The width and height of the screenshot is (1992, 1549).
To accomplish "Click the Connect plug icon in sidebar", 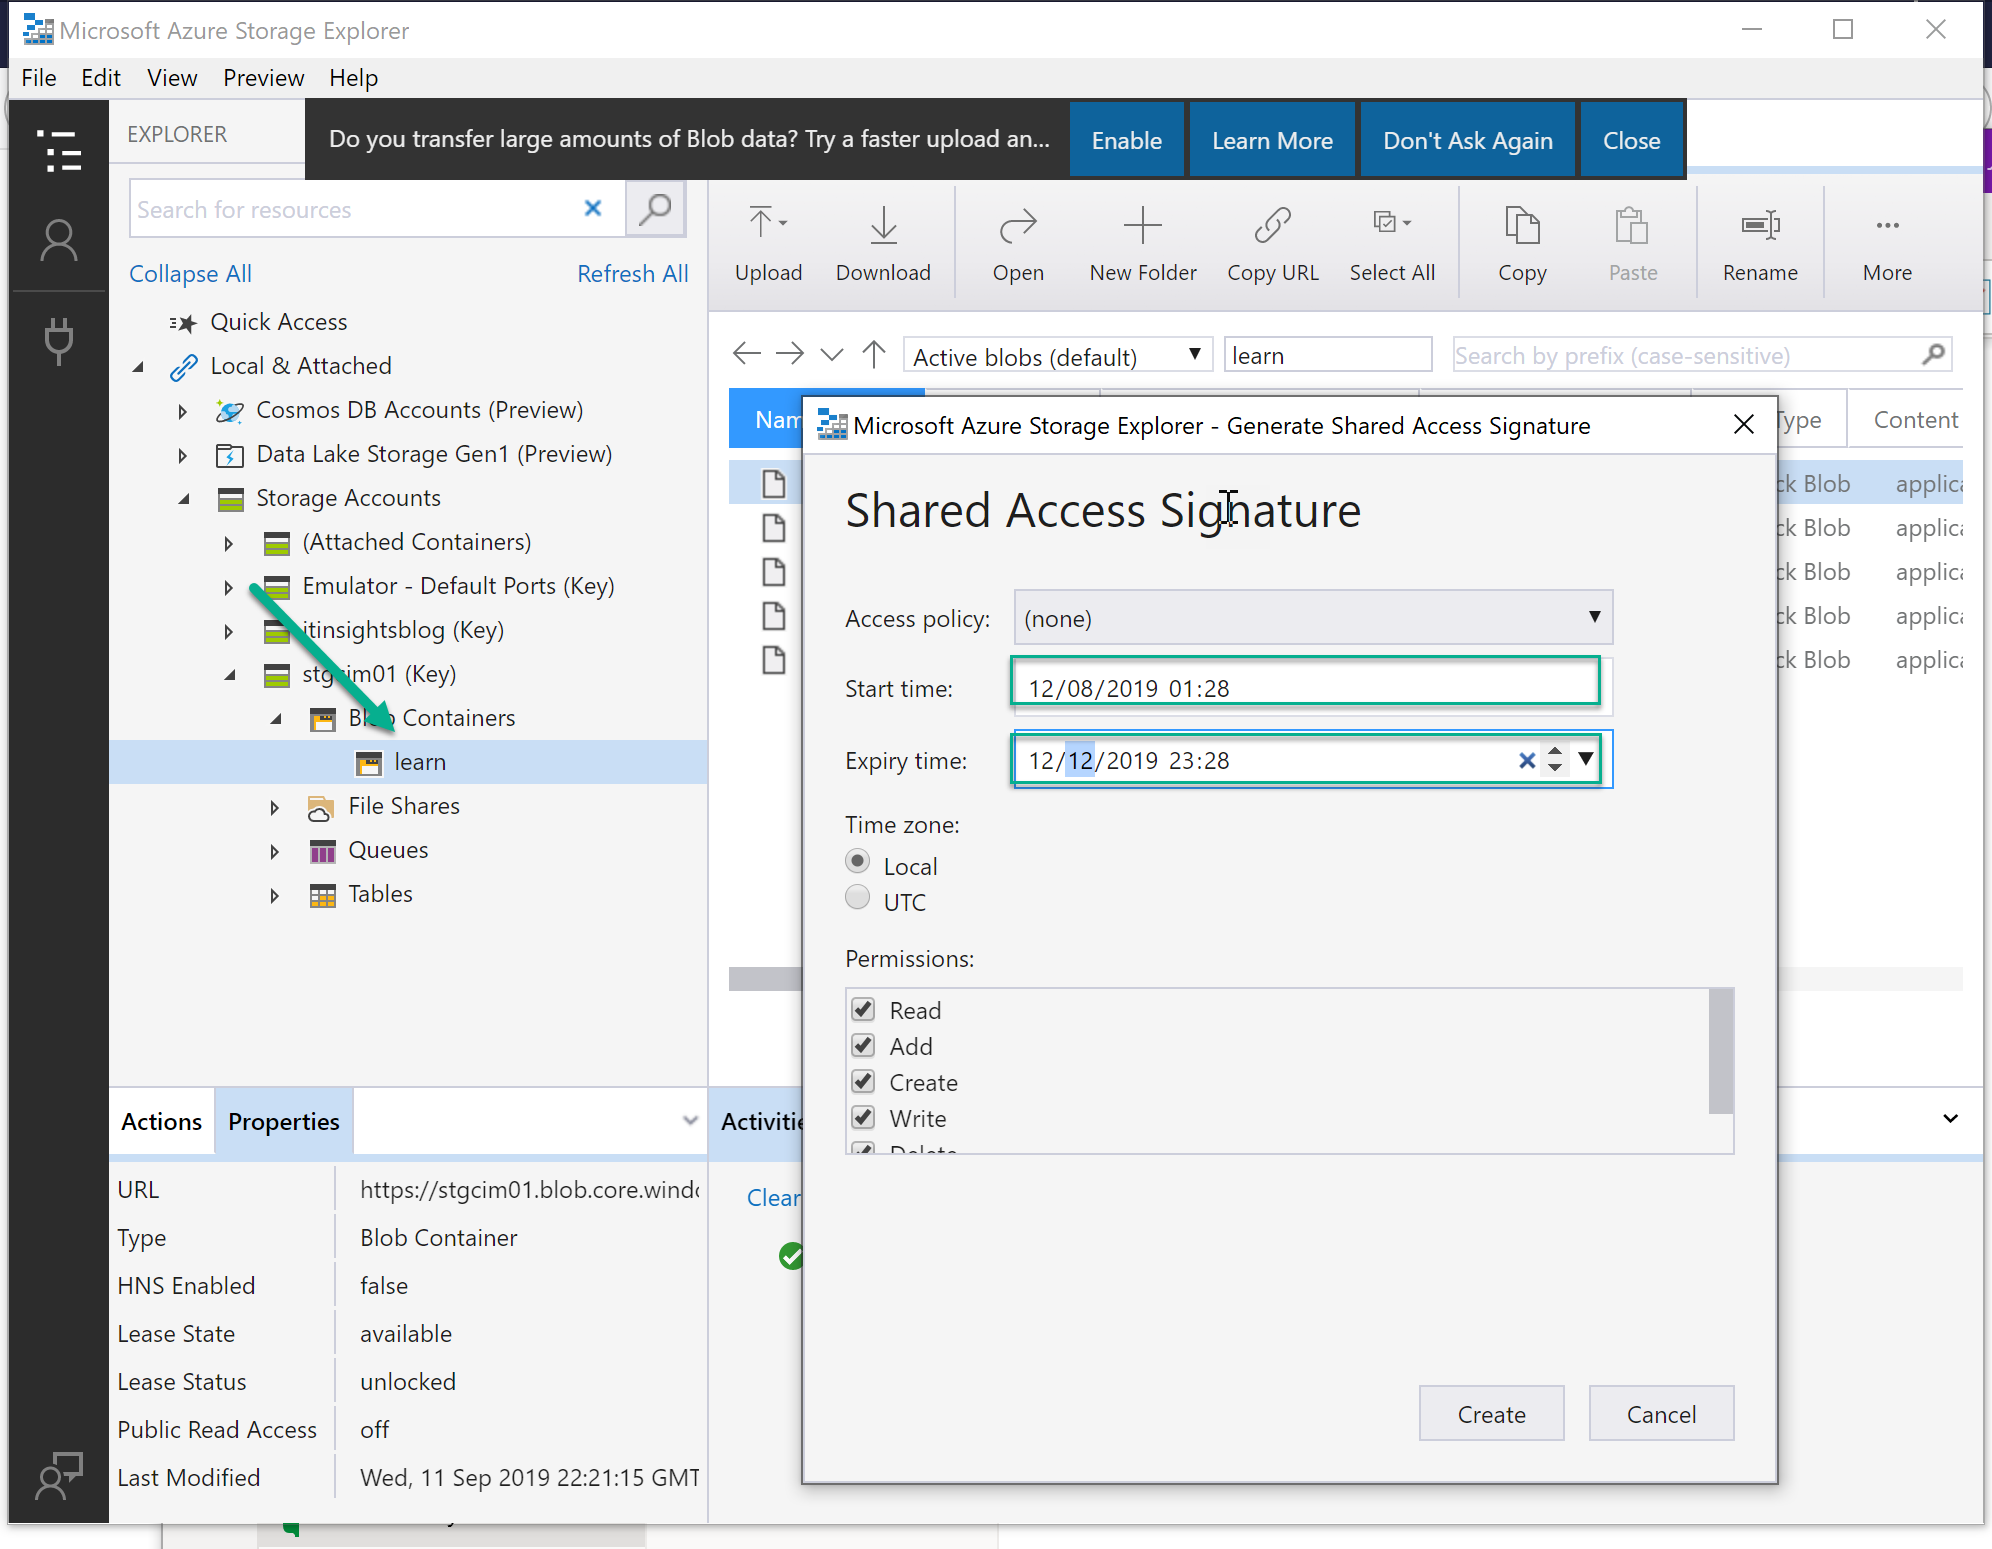I will pyautogui.click(x=58, y=340).
